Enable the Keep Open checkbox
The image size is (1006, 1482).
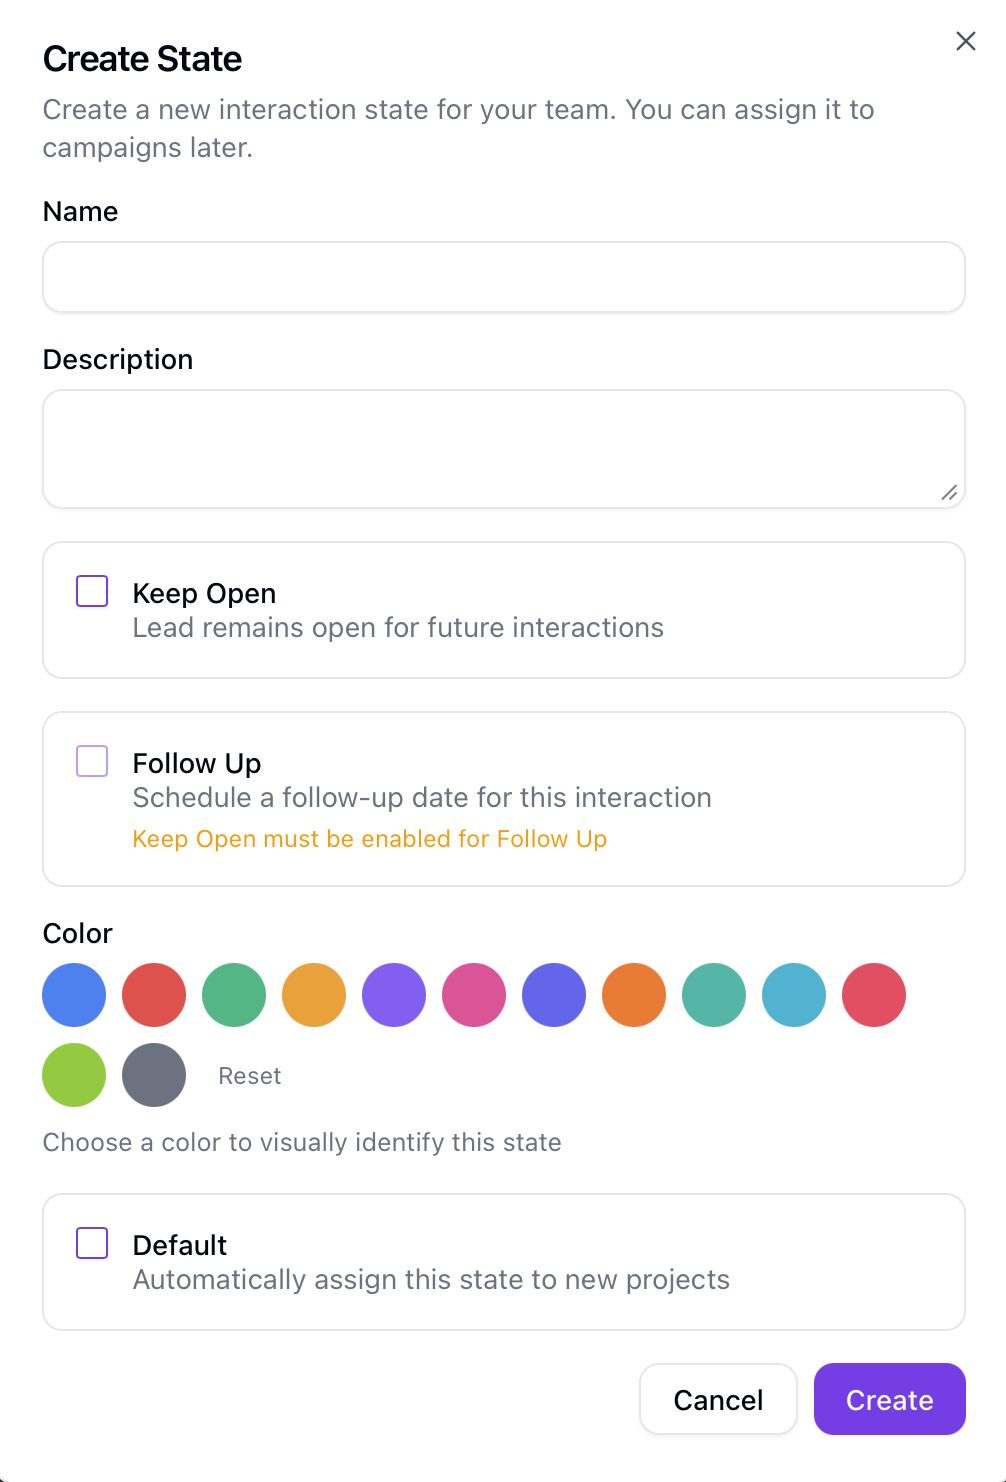click(92, 591)
